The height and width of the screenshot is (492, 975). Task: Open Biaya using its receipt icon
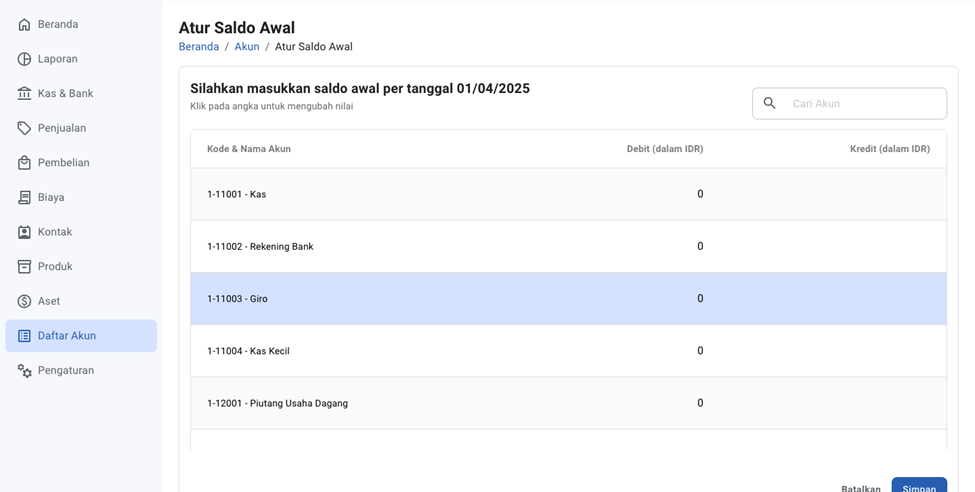pos(25,198)
